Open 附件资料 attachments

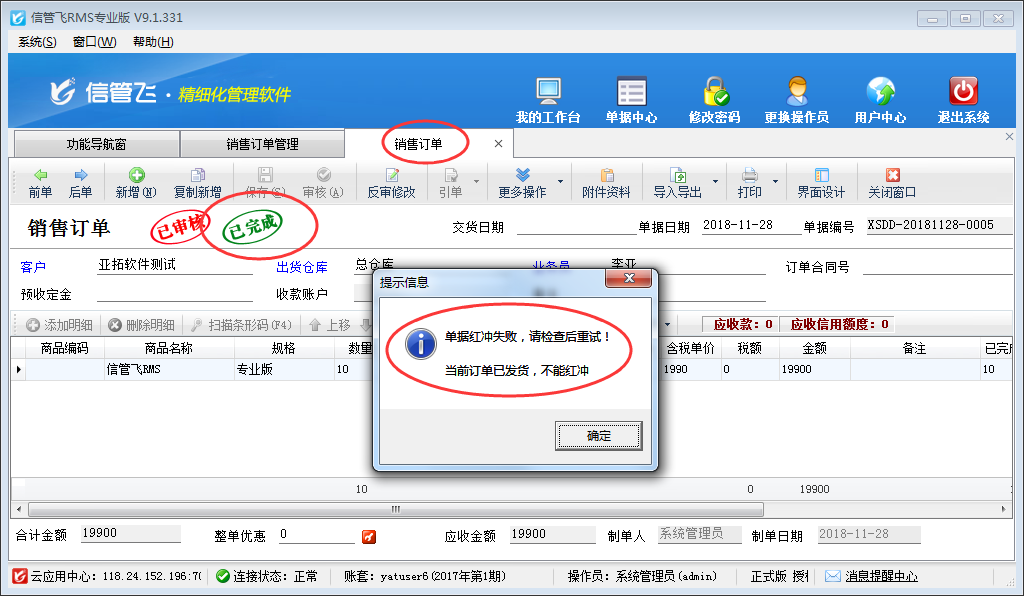(x=606, y=183)
